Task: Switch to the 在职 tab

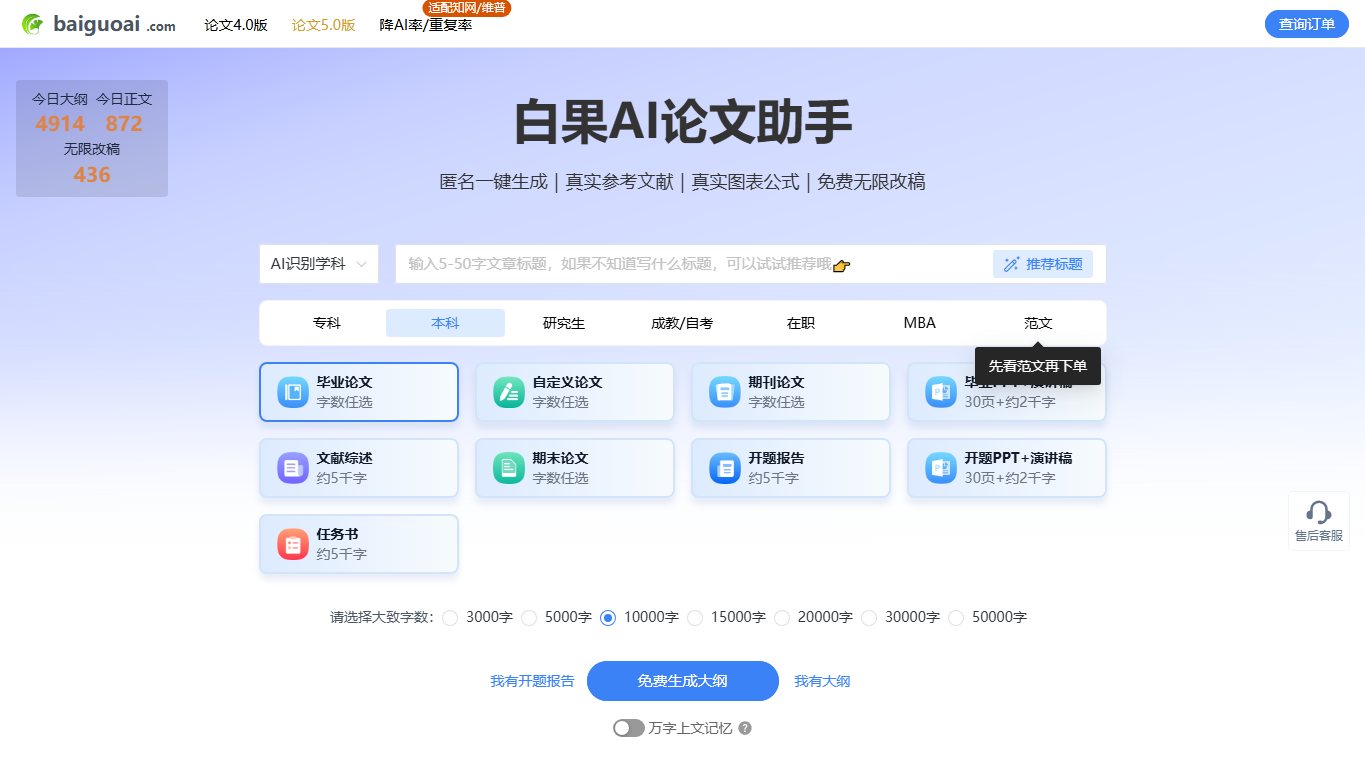Action: click(x=801, y=323)
